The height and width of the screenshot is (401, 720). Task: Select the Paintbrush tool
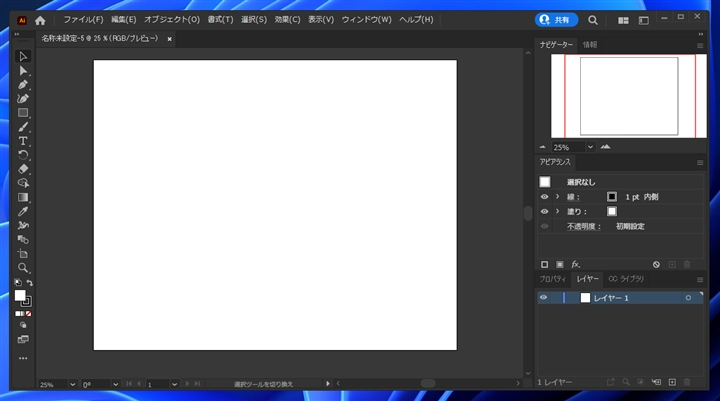pos(23,127)
